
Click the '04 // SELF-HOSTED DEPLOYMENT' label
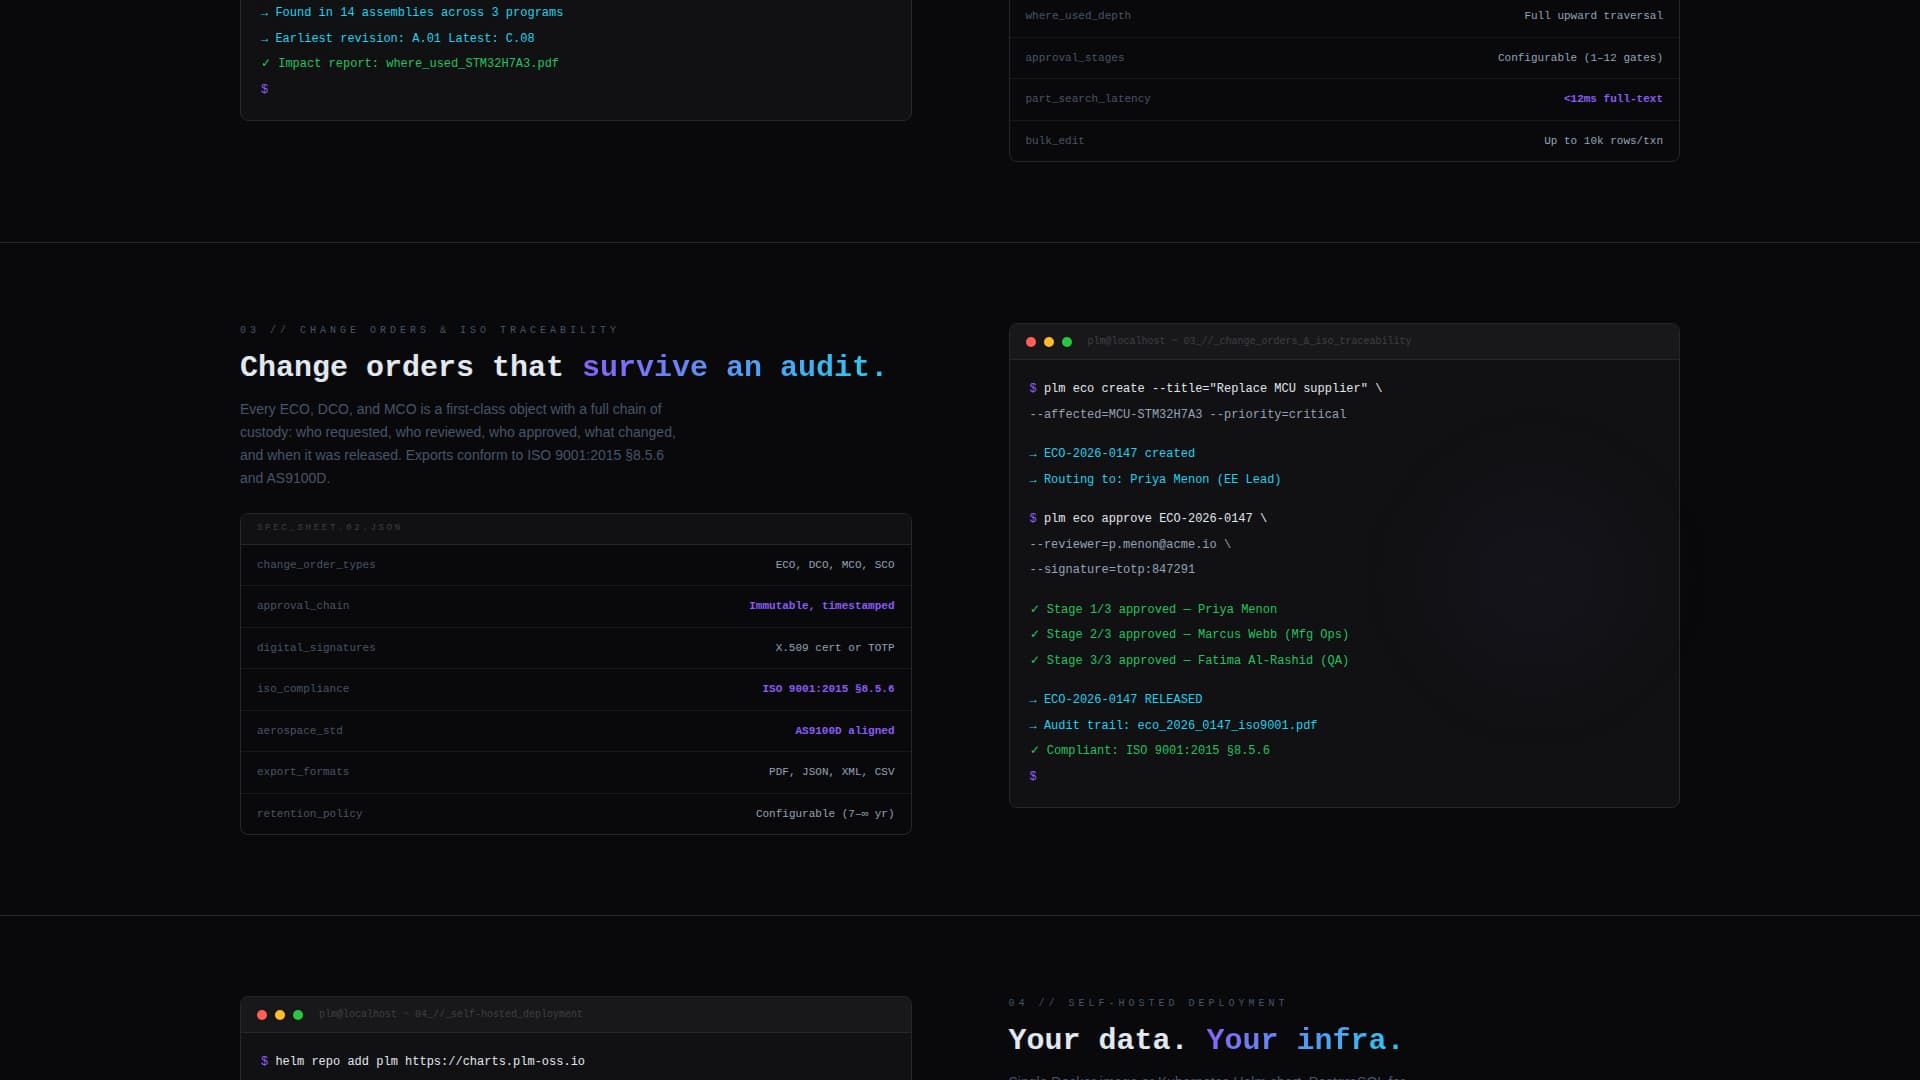[1147, 1003]
